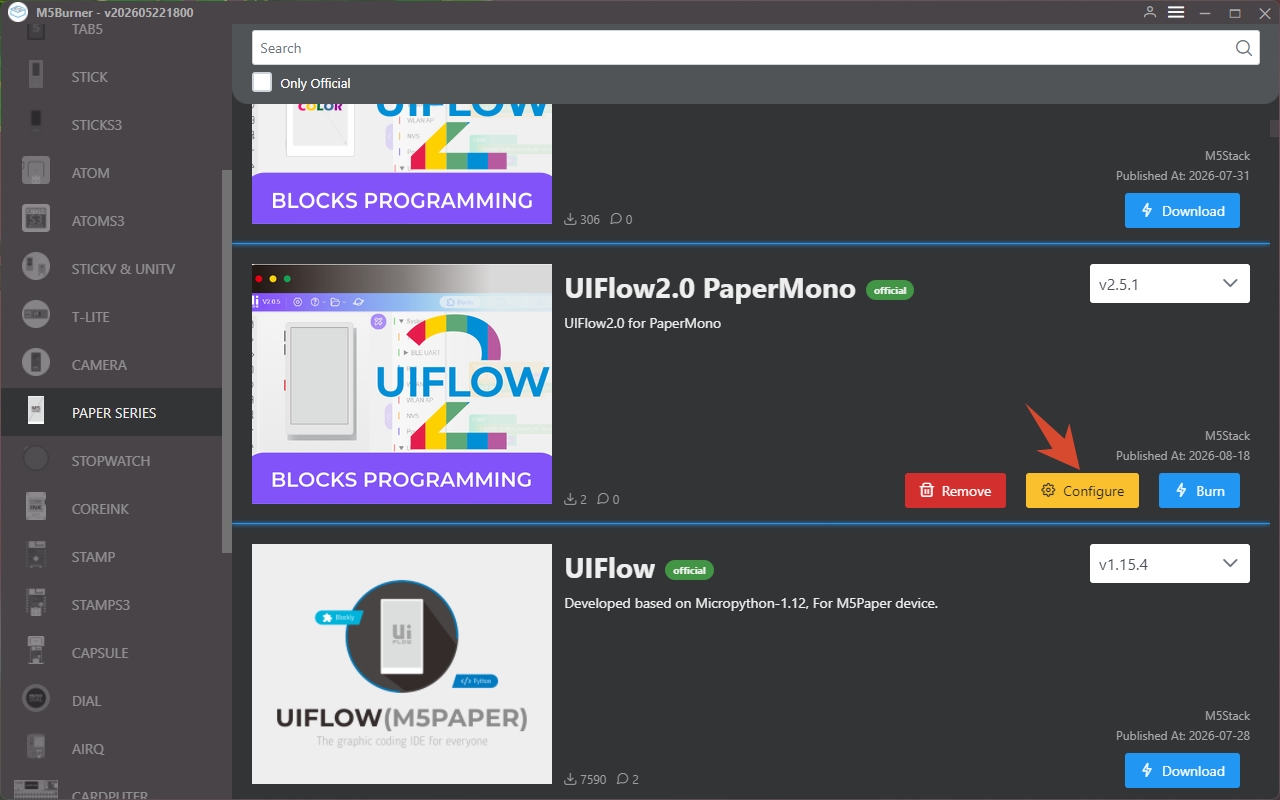This screenshot has height=800, width=1280.
Task: Open the AIRQ category
Action: (111, 748)
